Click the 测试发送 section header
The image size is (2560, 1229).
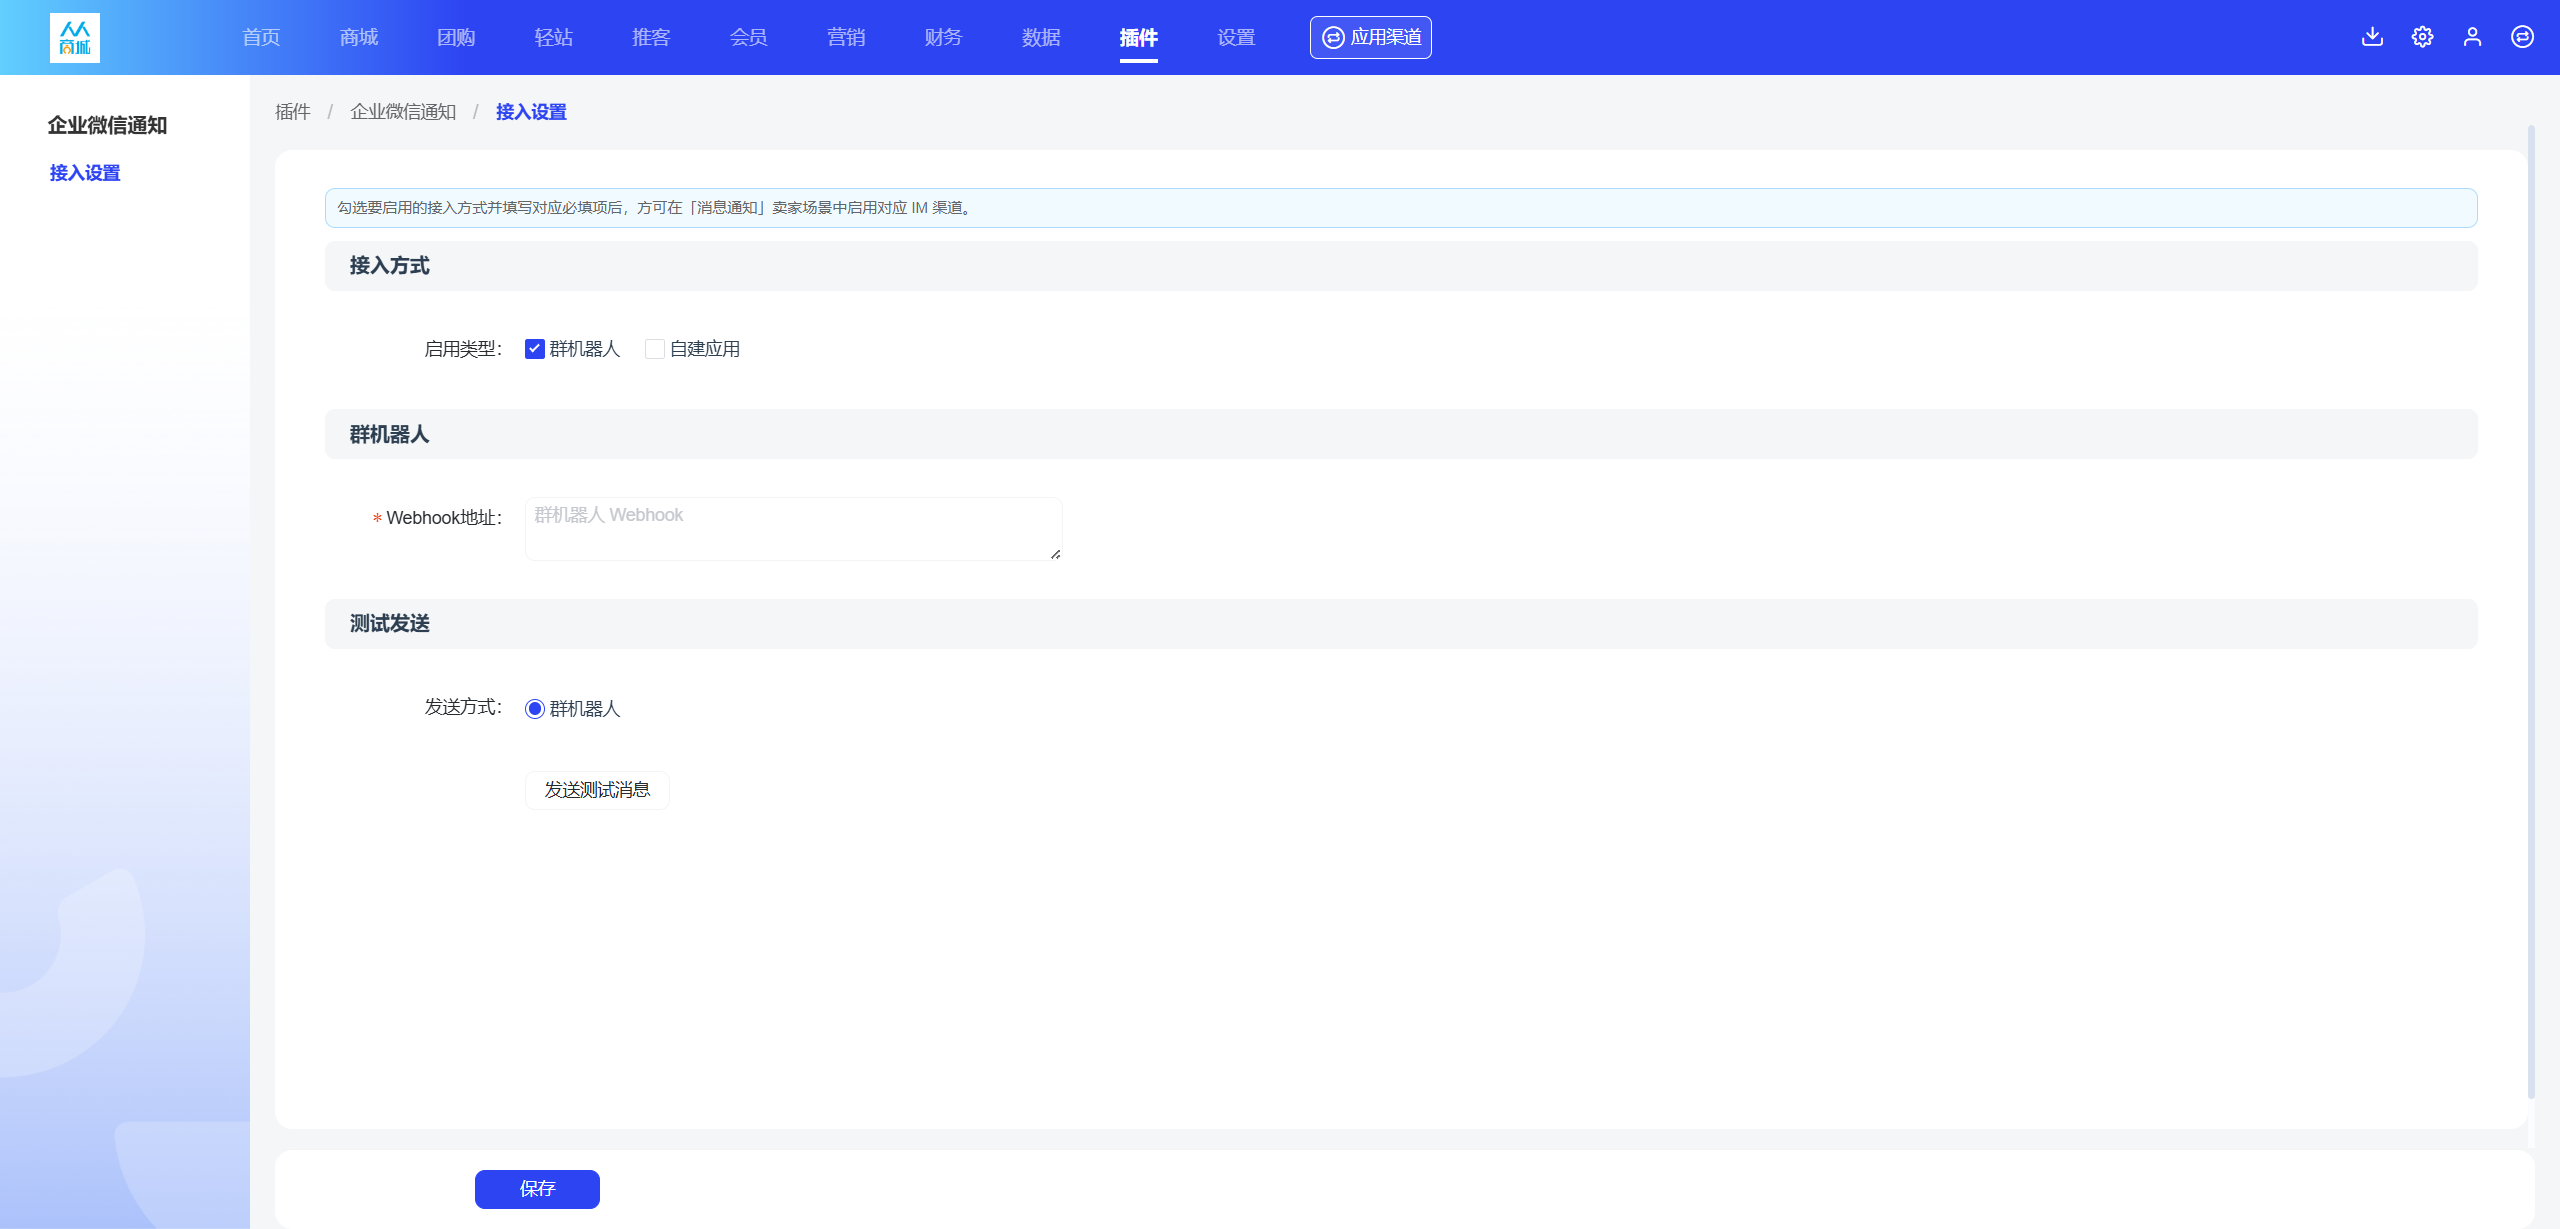[x=1401, y=624]
